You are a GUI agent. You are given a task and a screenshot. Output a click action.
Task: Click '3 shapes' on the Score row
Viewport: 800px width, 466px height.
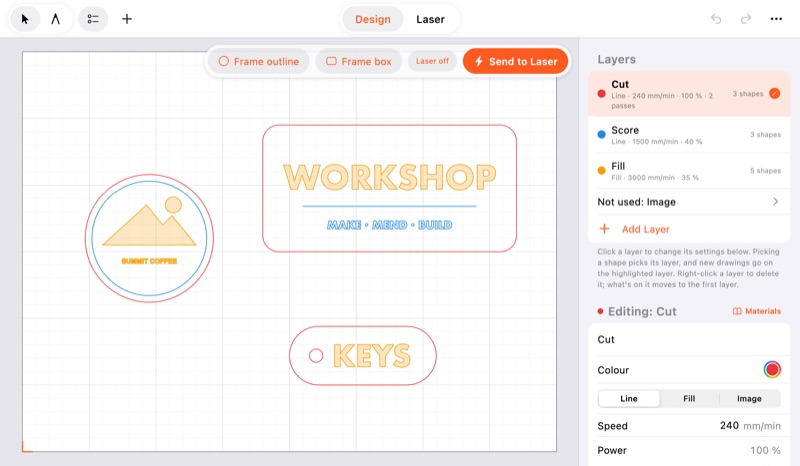765,135
